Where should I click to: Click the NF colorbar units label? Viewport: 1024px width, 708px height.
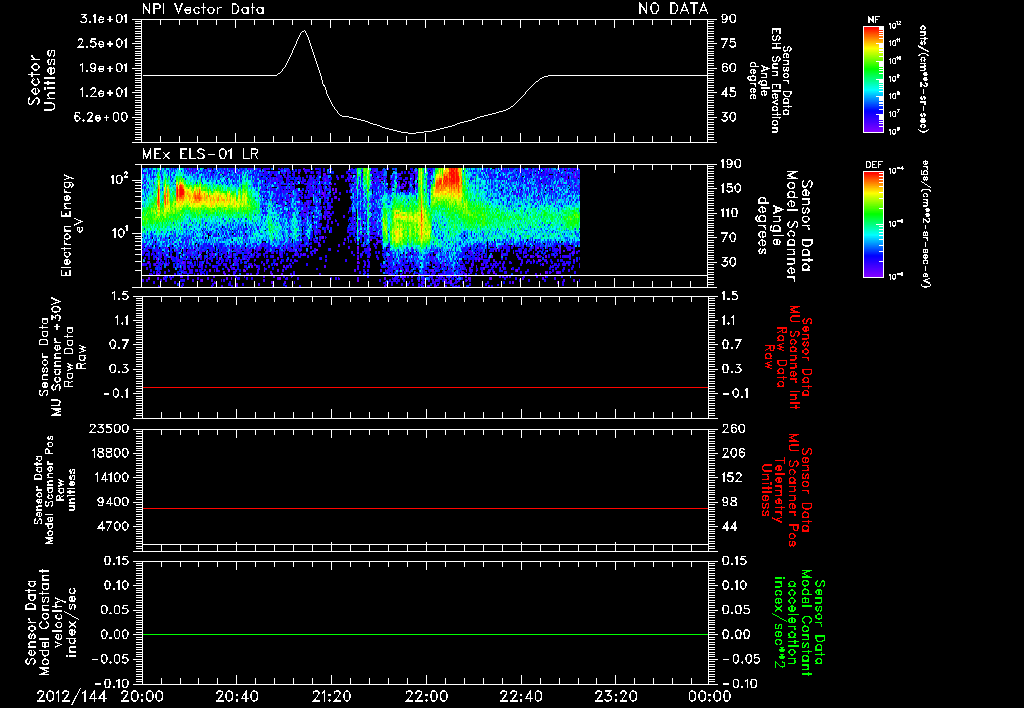[x=923, y=78]
